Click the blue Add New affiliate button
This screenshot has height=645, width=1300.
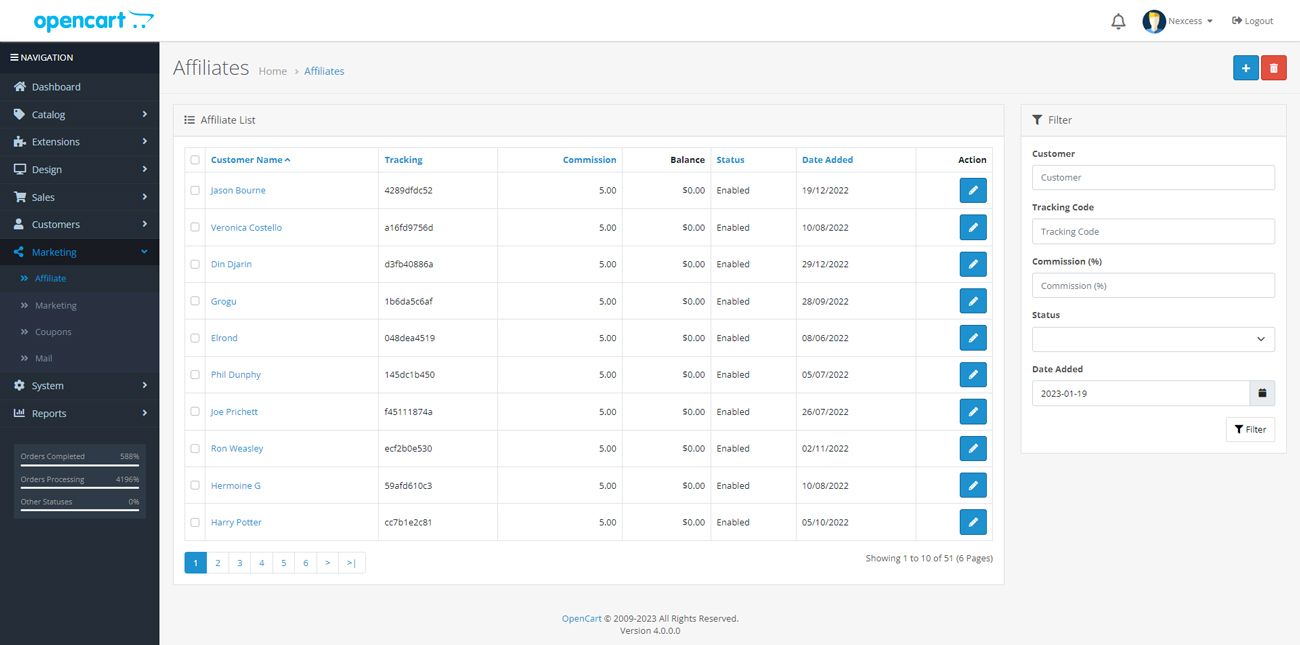(x=1245, y=67)
